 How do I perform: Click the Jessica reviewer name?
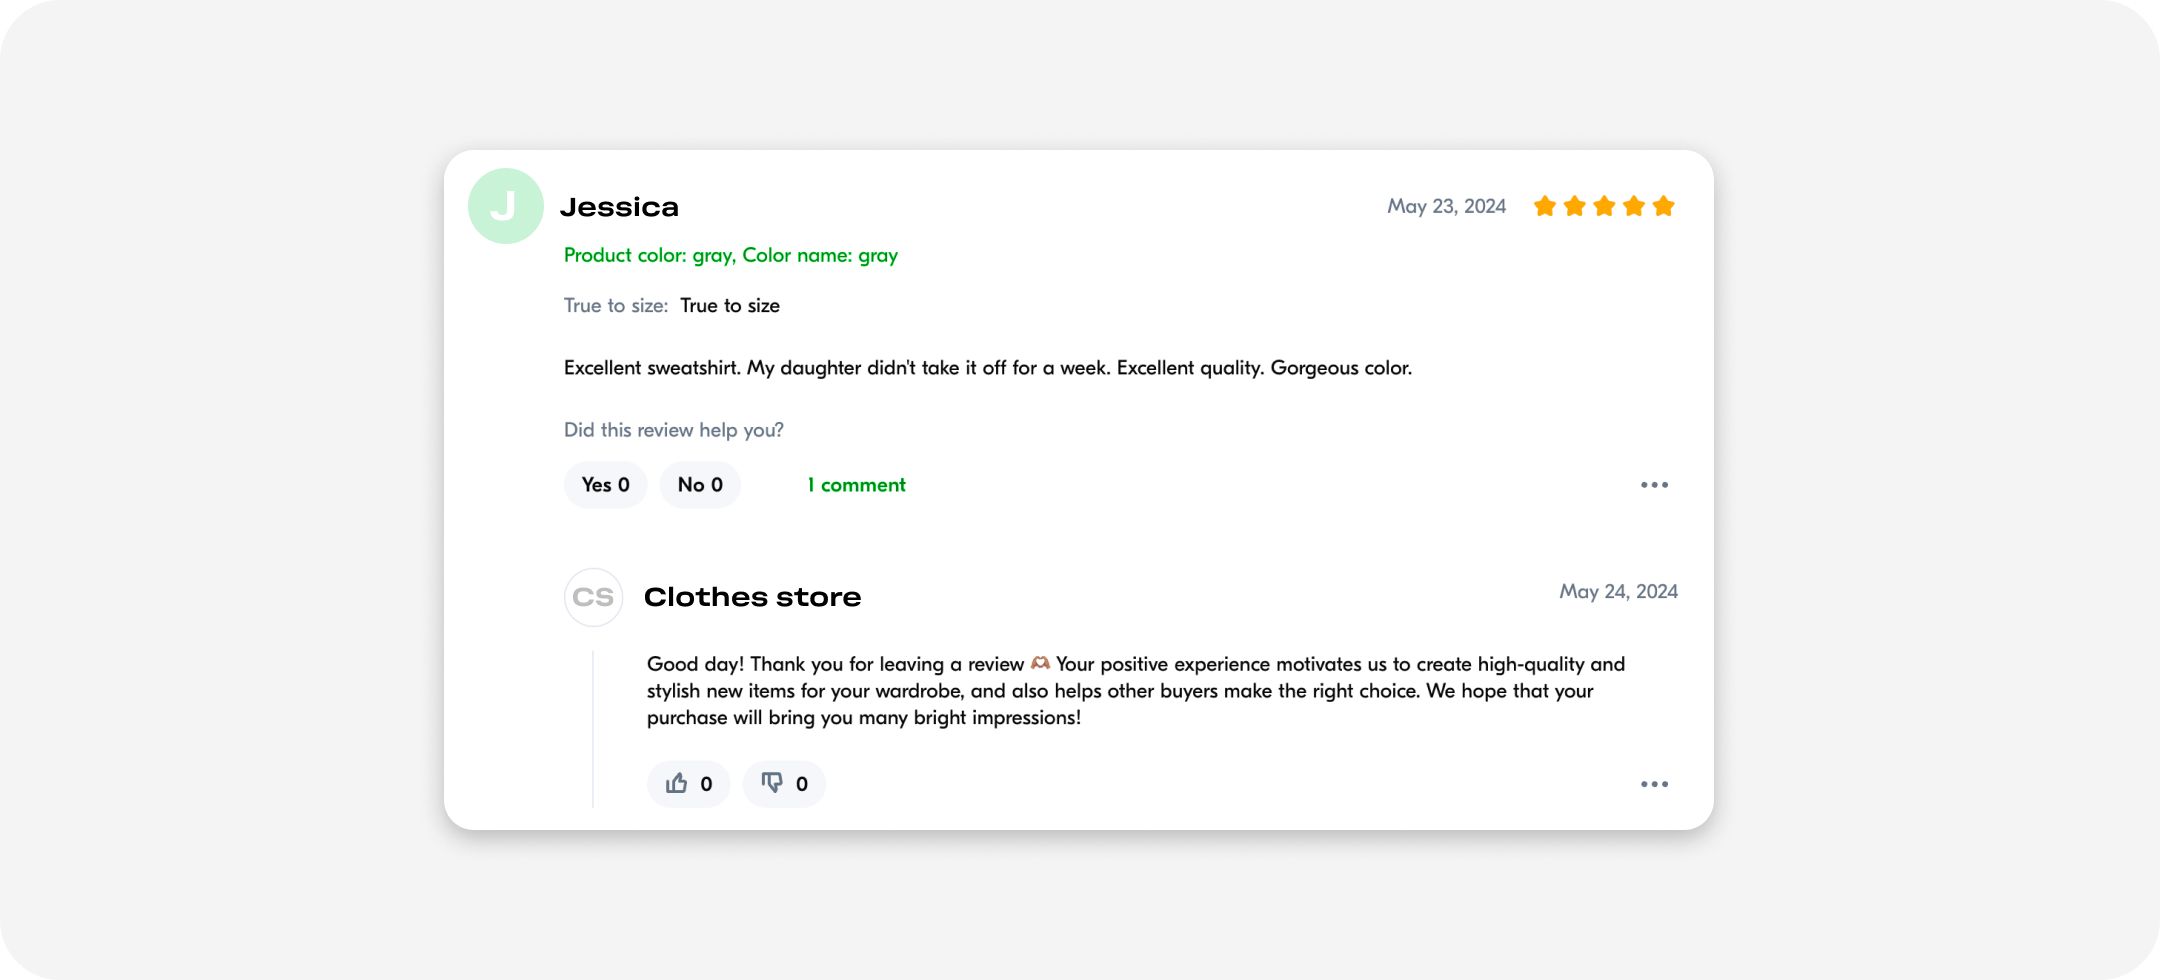point(620,207)
